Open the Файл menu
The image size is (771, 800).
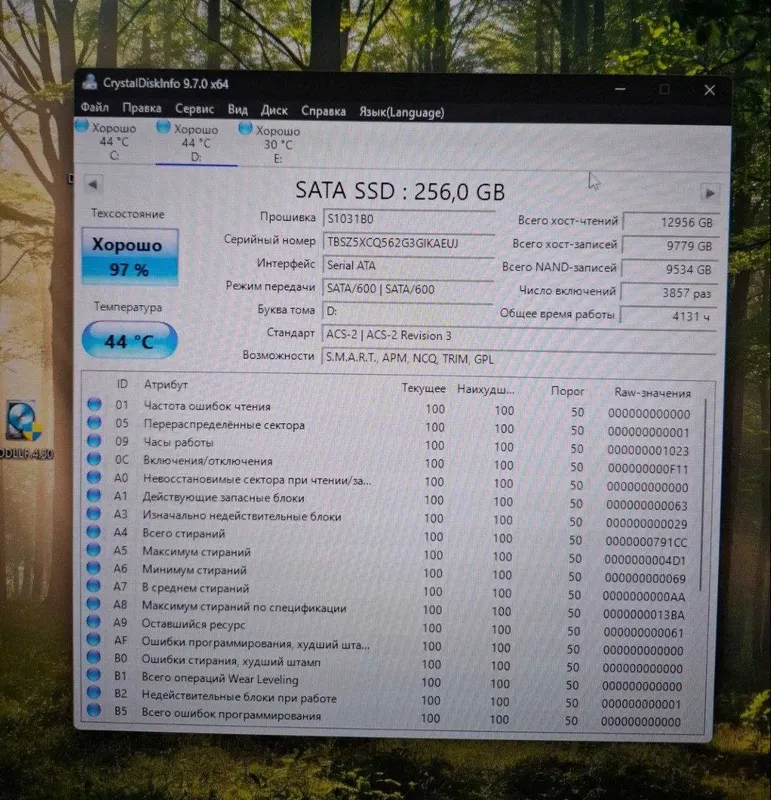pos(95,108)
